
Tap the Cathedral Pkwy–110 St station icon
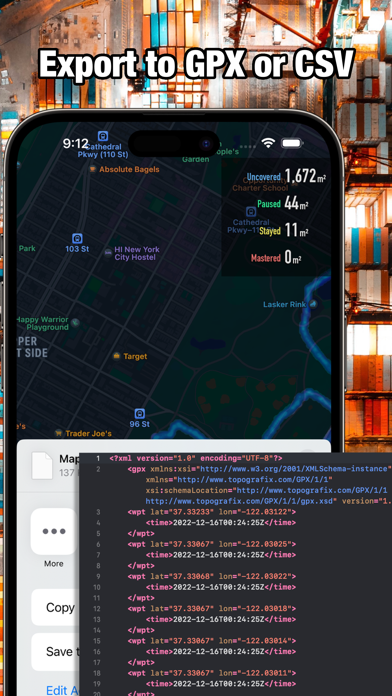pyautogui.click(x=251, y=212)
